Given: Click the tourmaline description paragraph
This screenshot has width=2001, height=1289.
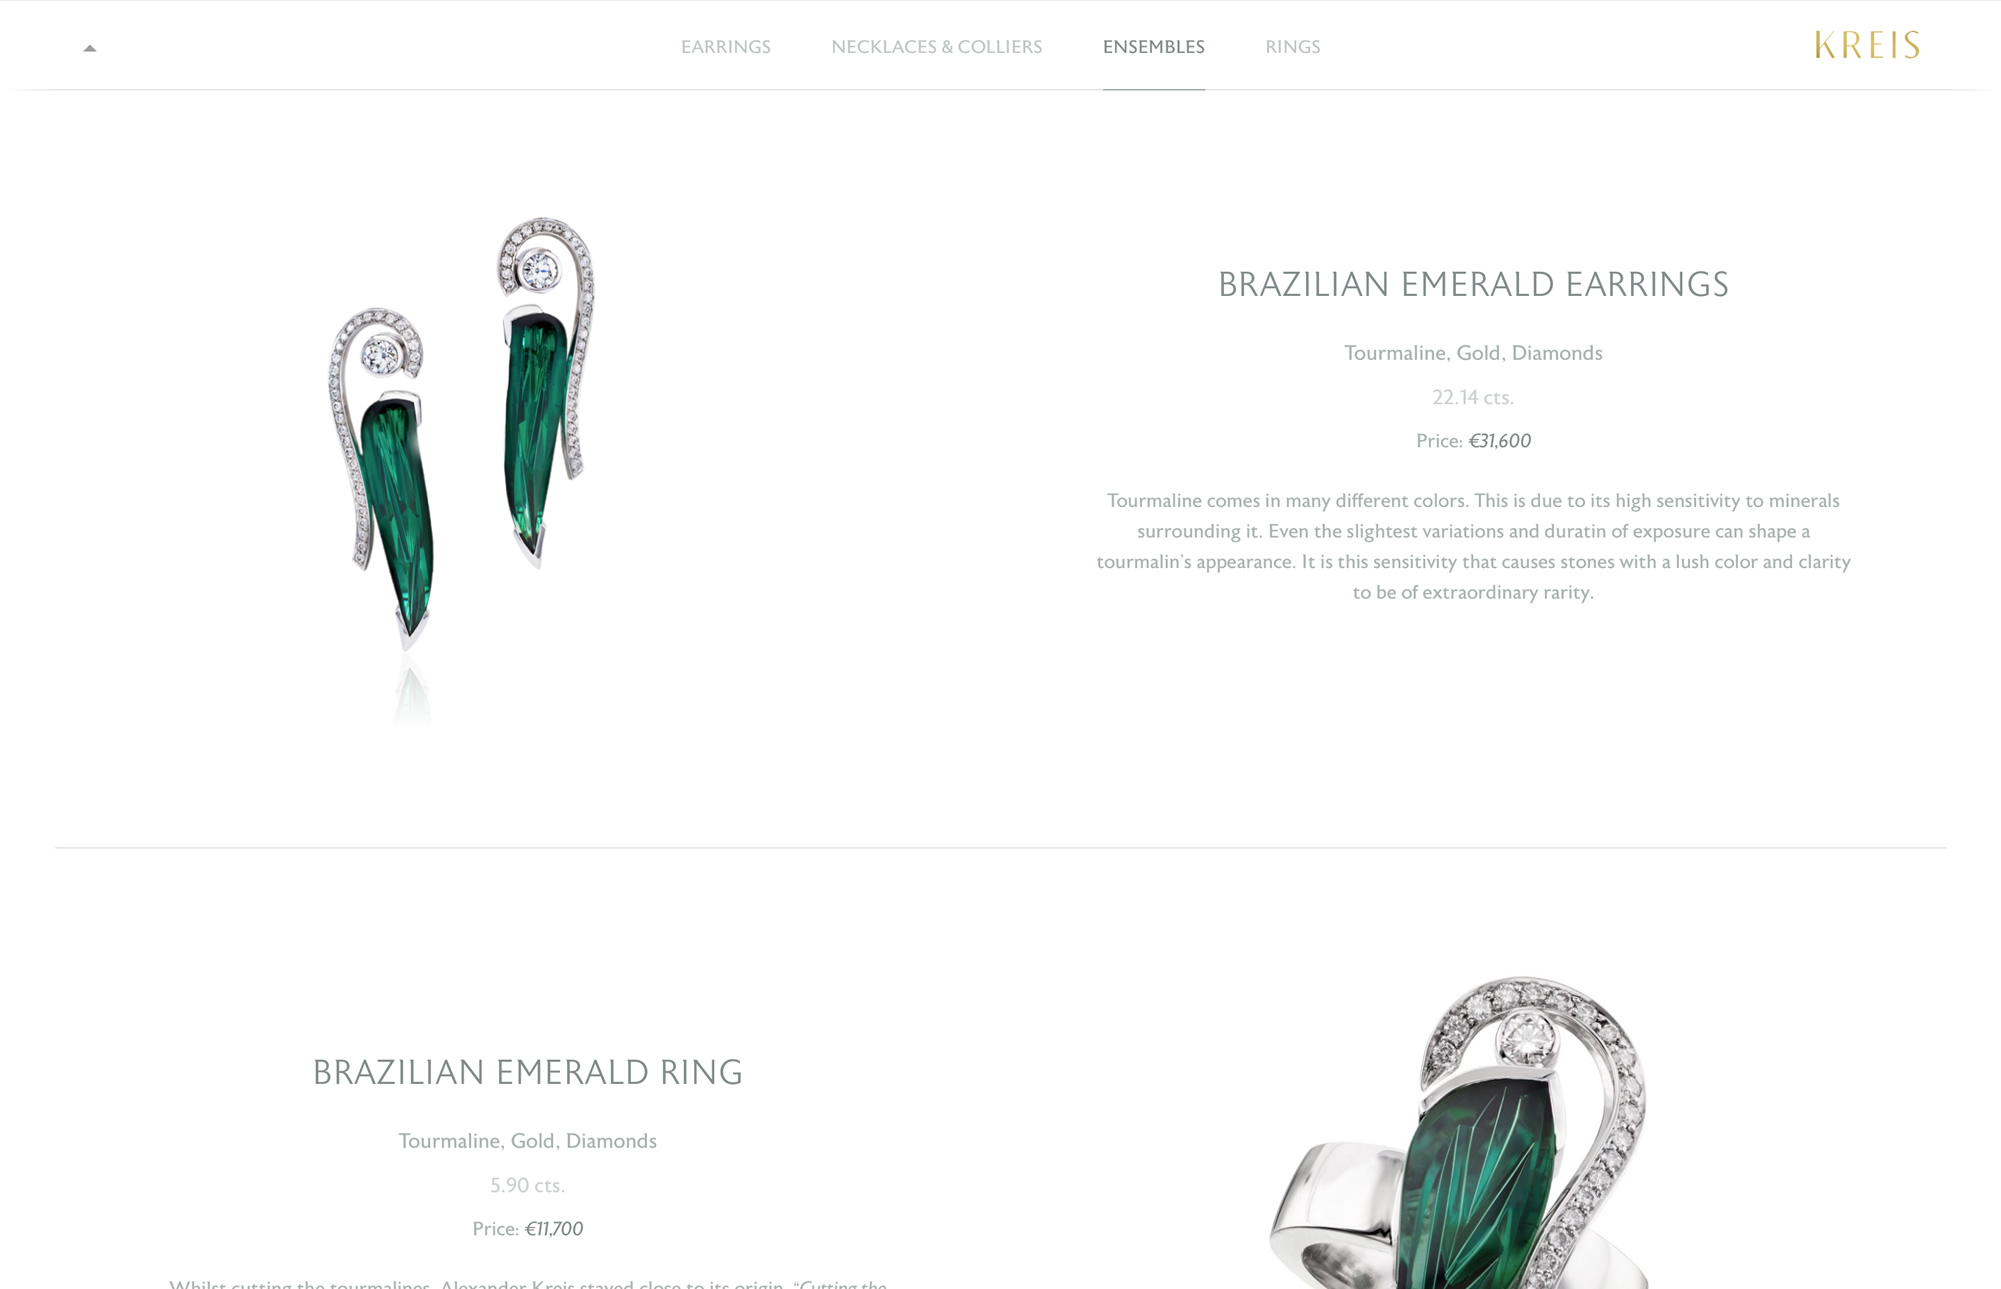Looking at the screenshot, I should click(1473, 546).
